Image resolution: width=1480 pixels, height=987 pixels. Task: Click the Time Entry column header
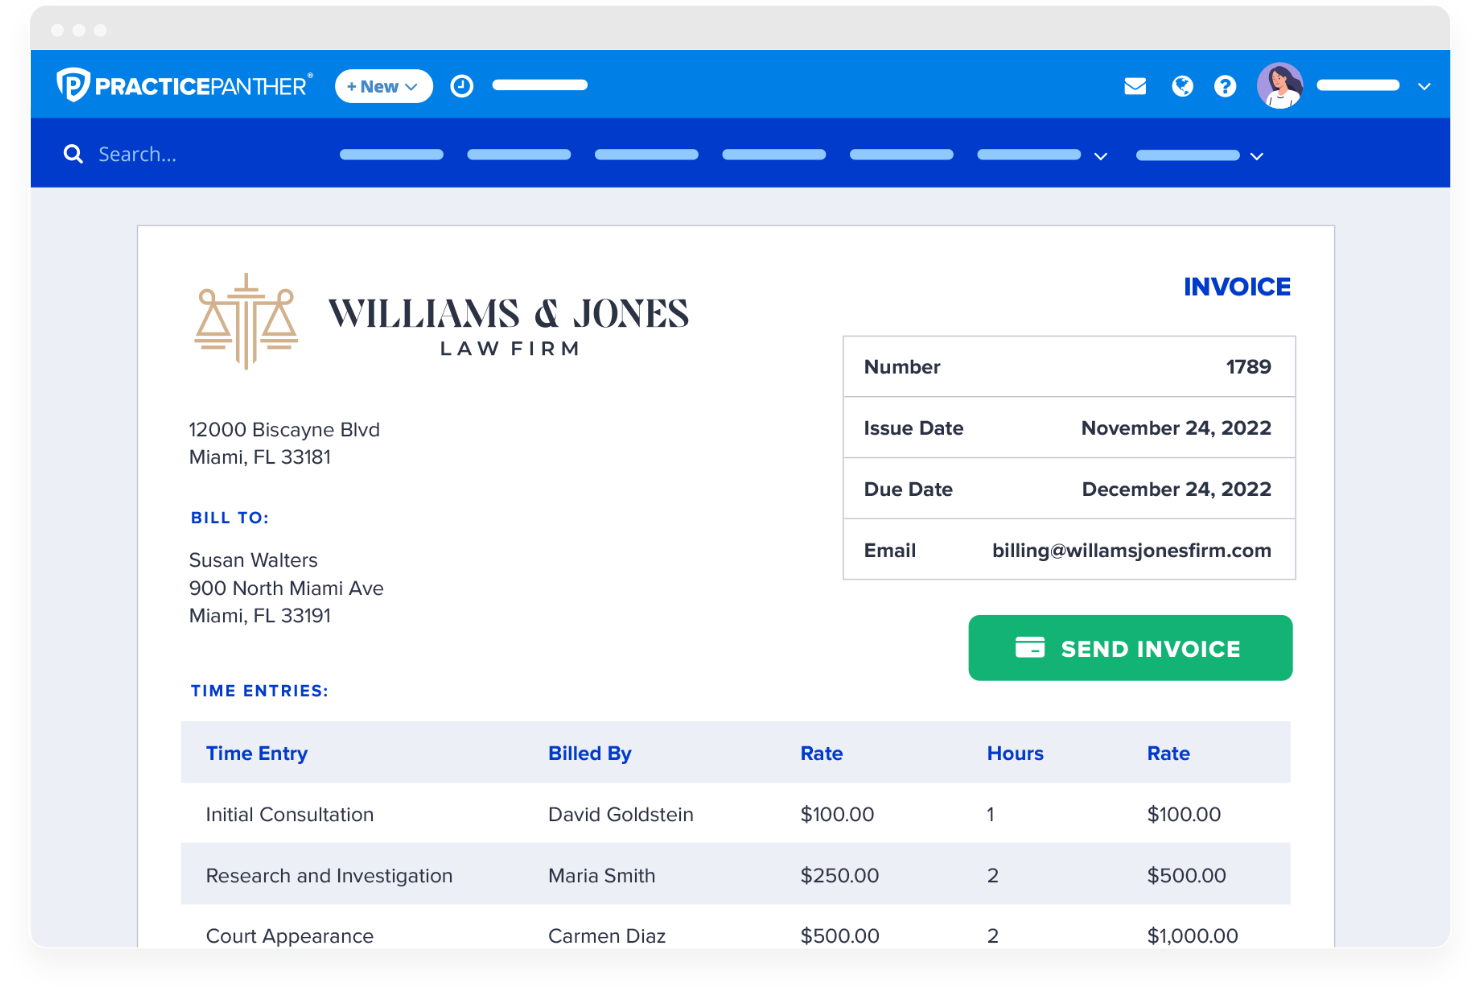click(x=257, y=752)
